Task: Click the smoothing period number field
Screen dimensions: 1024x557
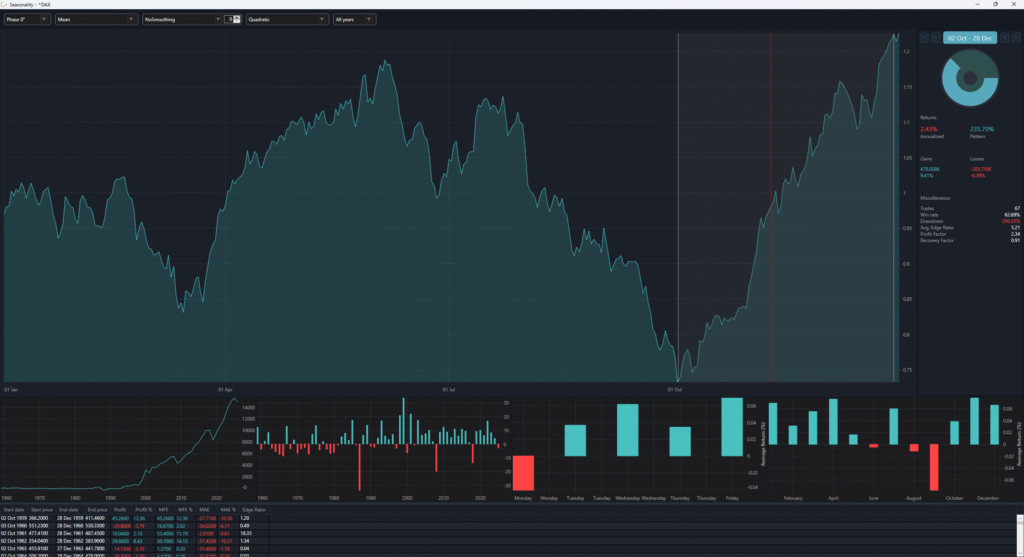Action: (x=229, y=19)
